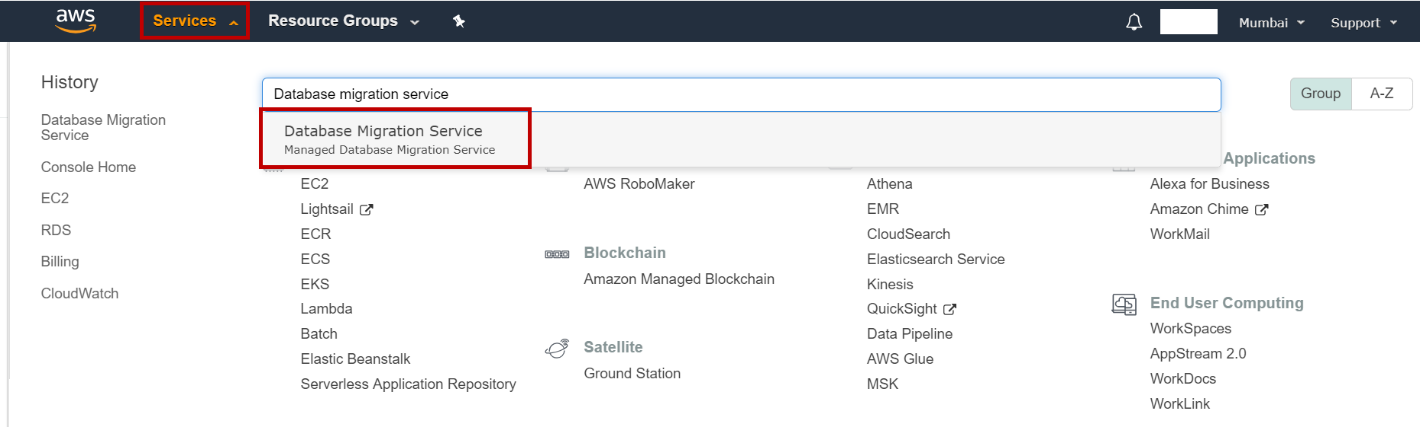Viewport: 1420px width, 427px height.
Task: Open CloudWatch from History list
Action: tap(79, 293)
